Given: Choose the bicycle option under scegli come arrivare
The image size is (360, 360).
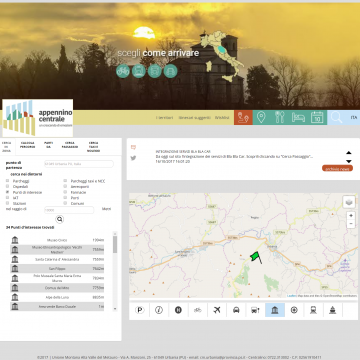Looking at the screenshot, I should [x=123, y=71].
